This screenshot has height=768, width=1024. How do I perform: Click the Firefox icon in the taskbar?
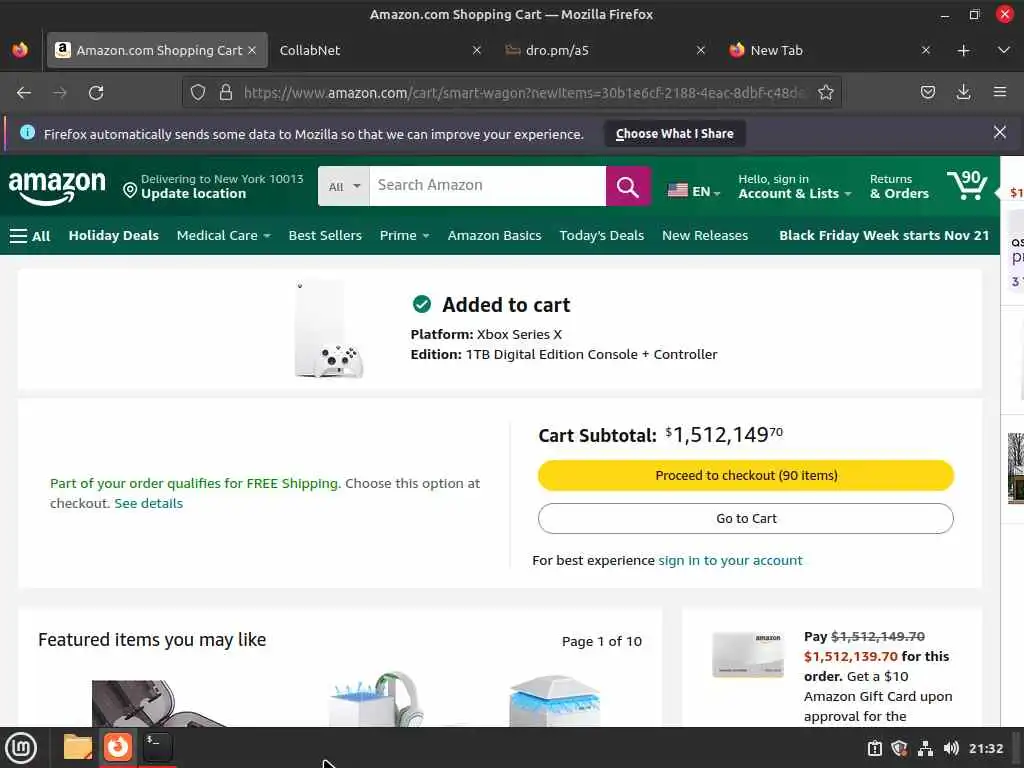(x=118, y=746)
